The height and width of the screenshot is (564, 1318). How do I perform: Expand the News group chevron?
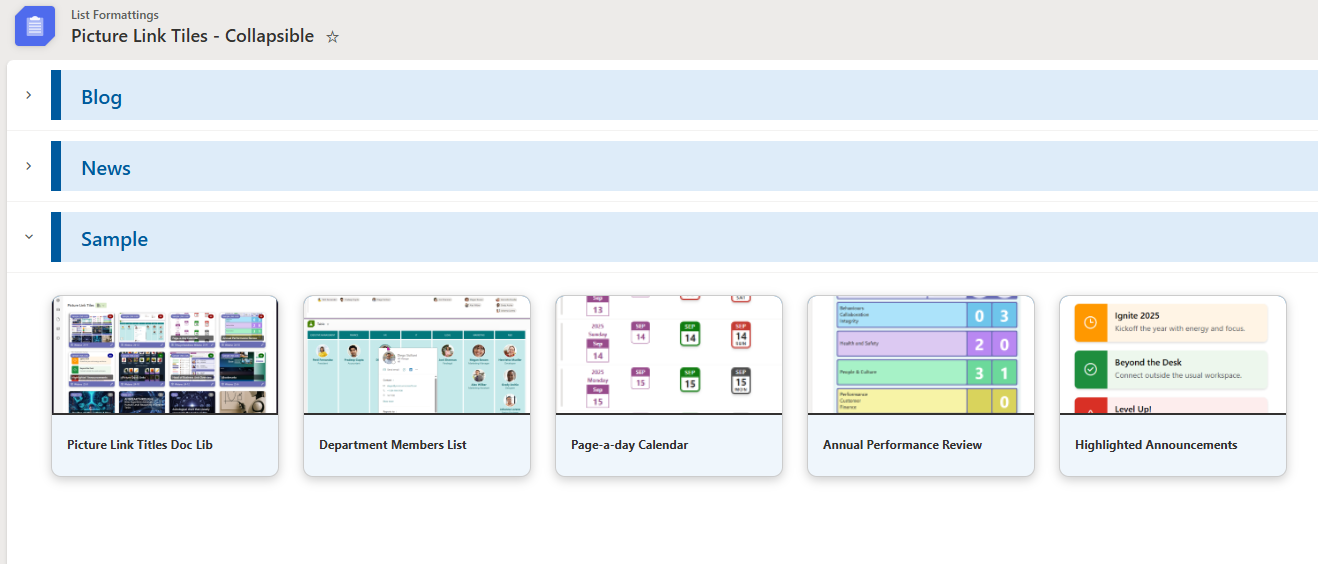tap(29, 166)
